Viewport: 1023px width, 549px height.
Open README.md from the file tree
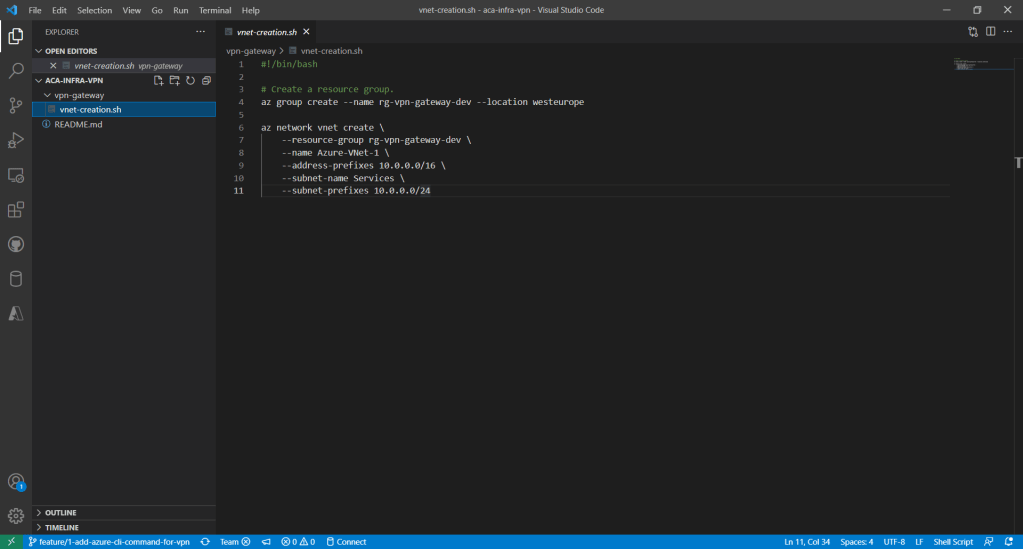click(x=78, y=125)
